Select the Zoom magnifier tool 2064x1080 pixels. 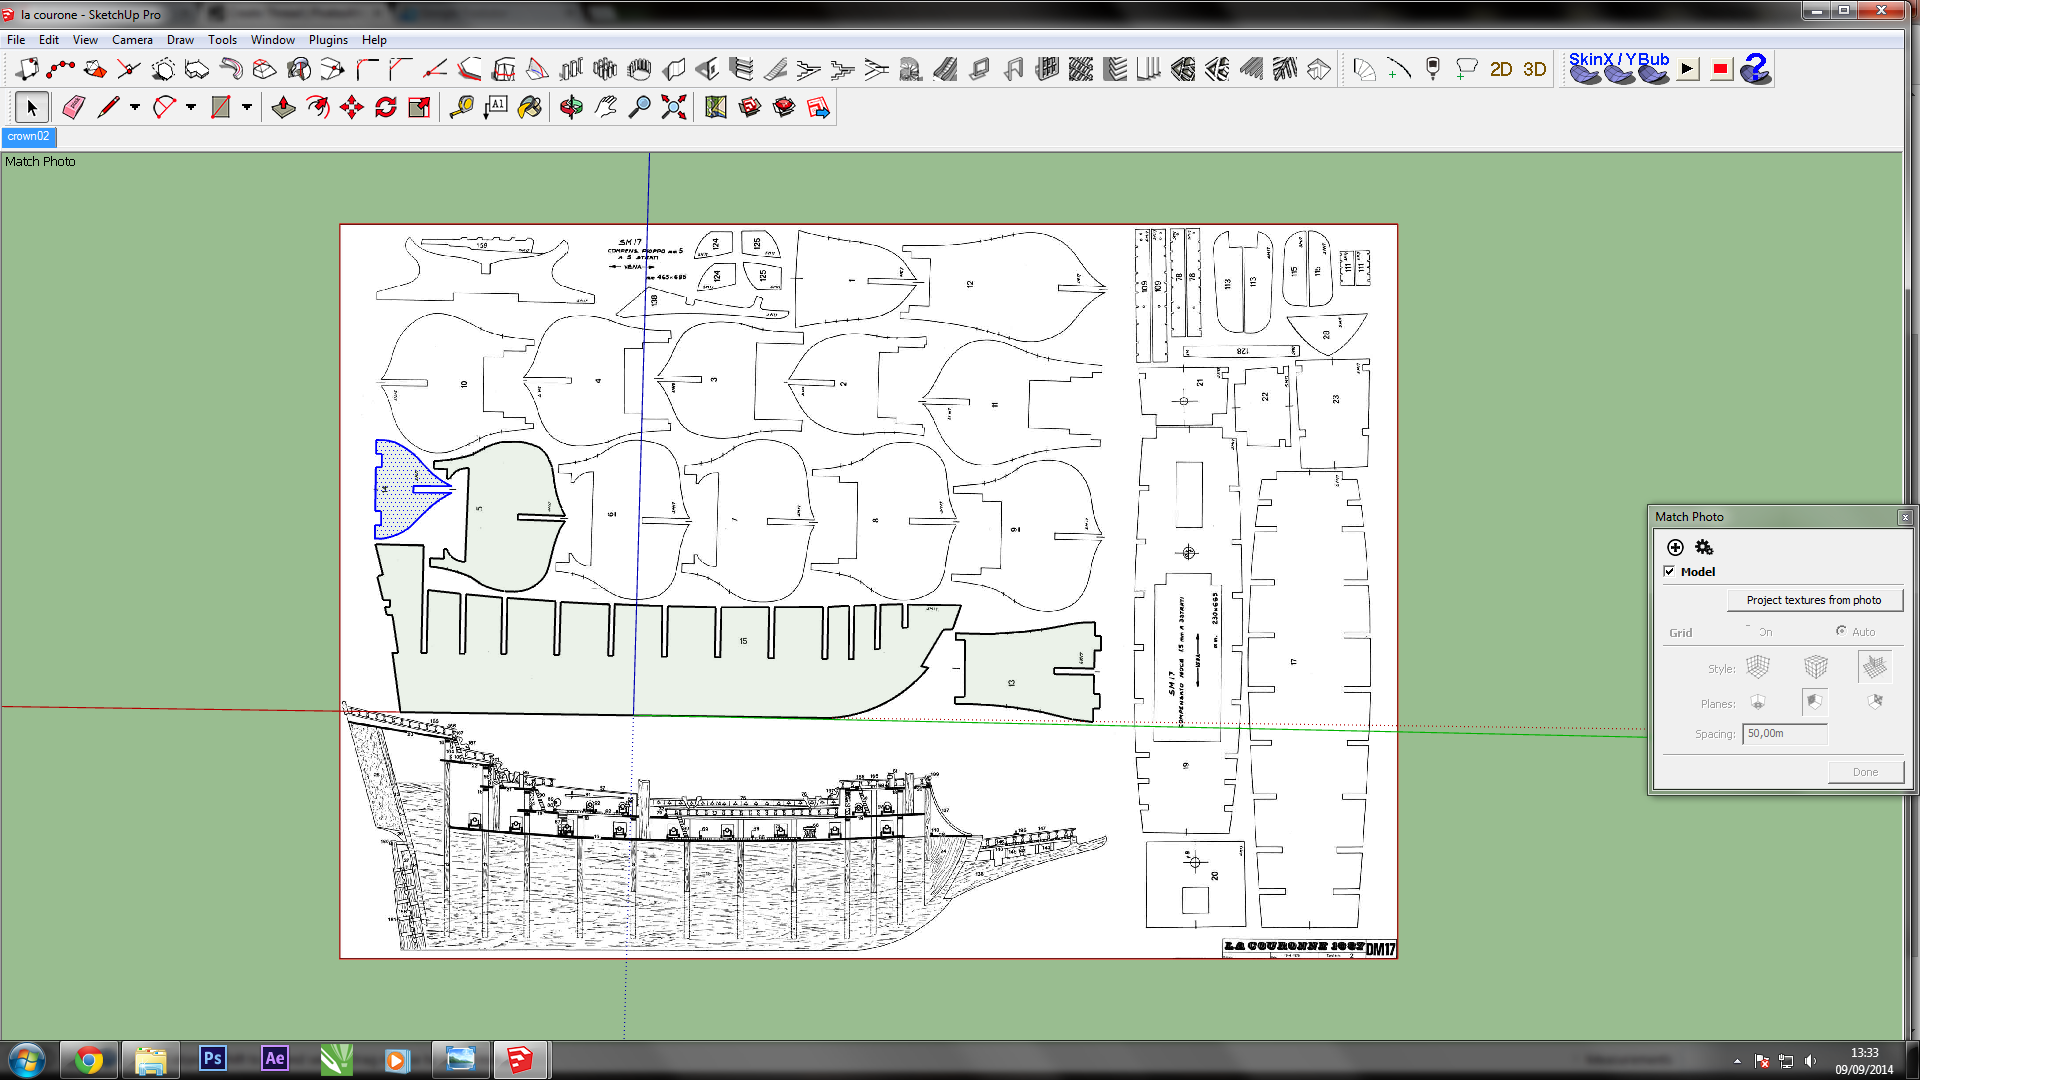tap(640, 107)
